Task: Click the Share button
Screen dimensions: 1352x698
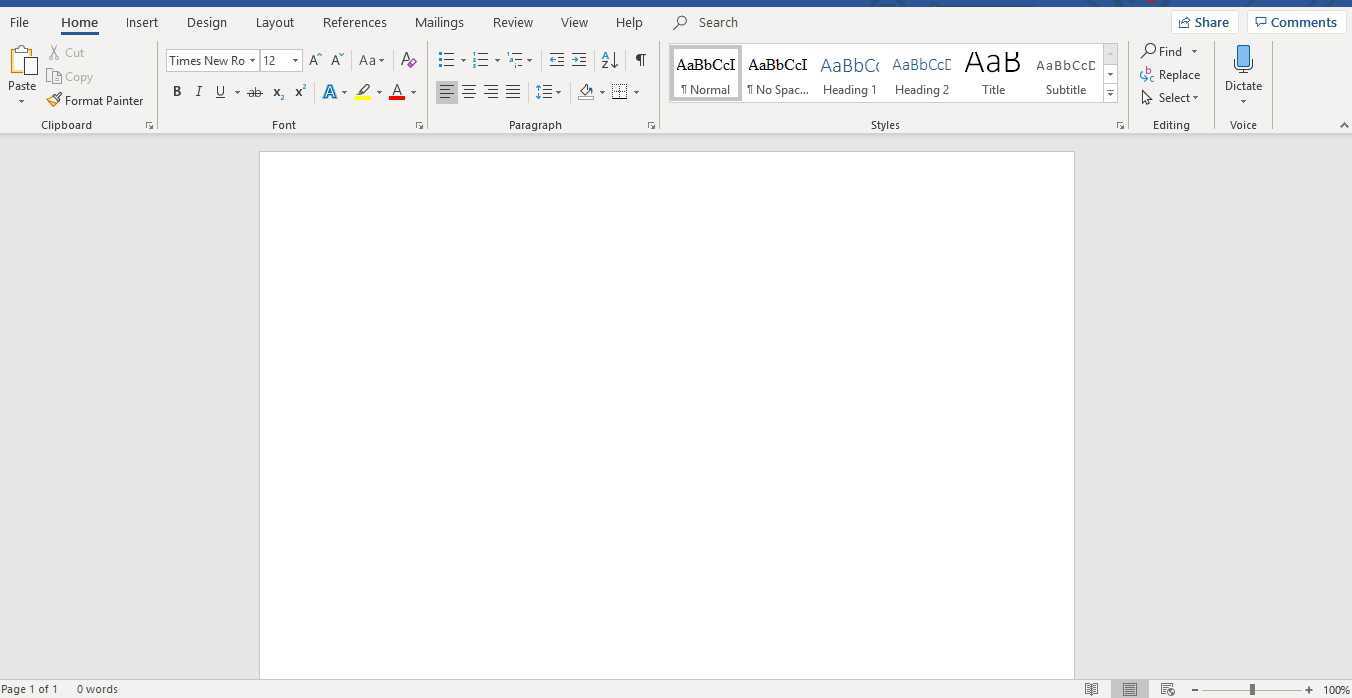Action: pos(1204,22)
